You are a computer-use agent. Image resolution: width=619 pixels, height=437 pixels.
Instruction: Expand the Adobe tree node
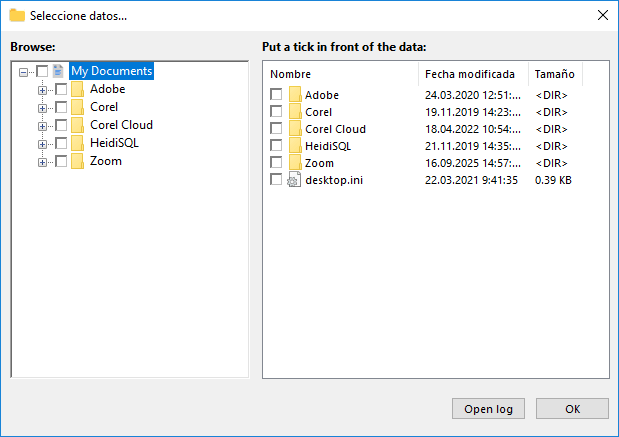[x=42, y=90]
